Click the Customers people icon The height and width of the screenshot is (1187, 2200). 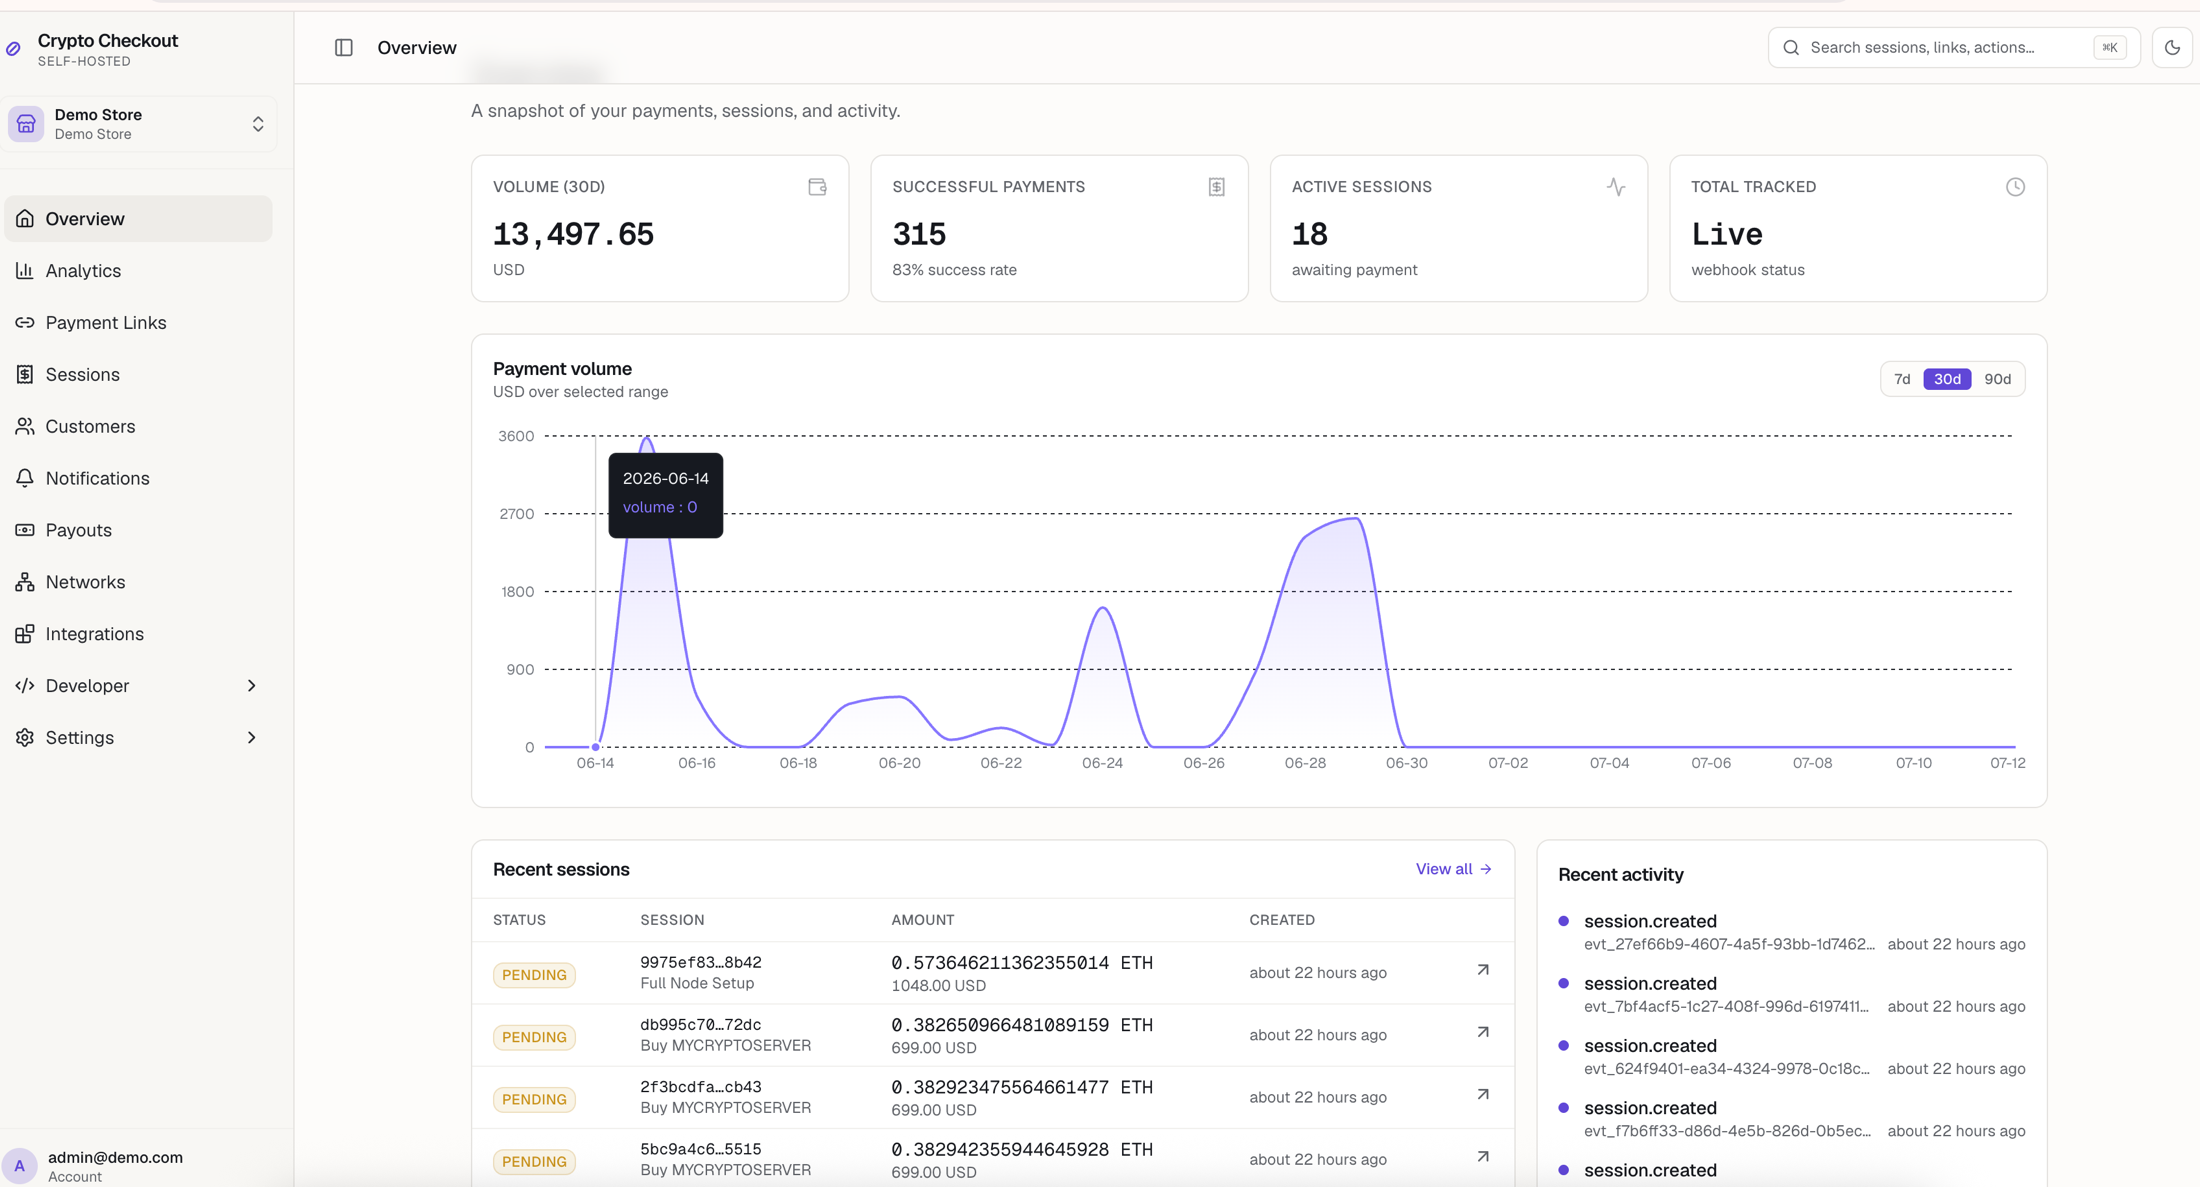tap(25, 426)
